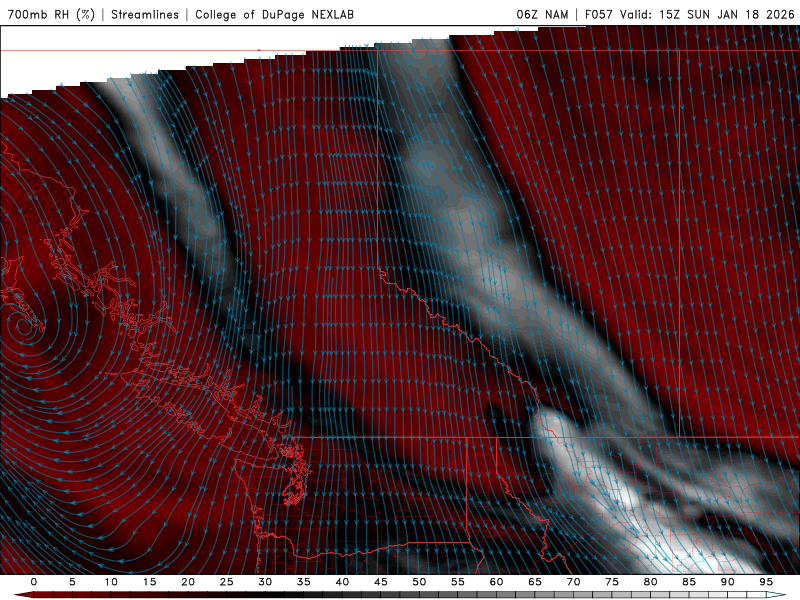
Task: Click the colorbar label "20"
Action: click(x=188, y=582)
